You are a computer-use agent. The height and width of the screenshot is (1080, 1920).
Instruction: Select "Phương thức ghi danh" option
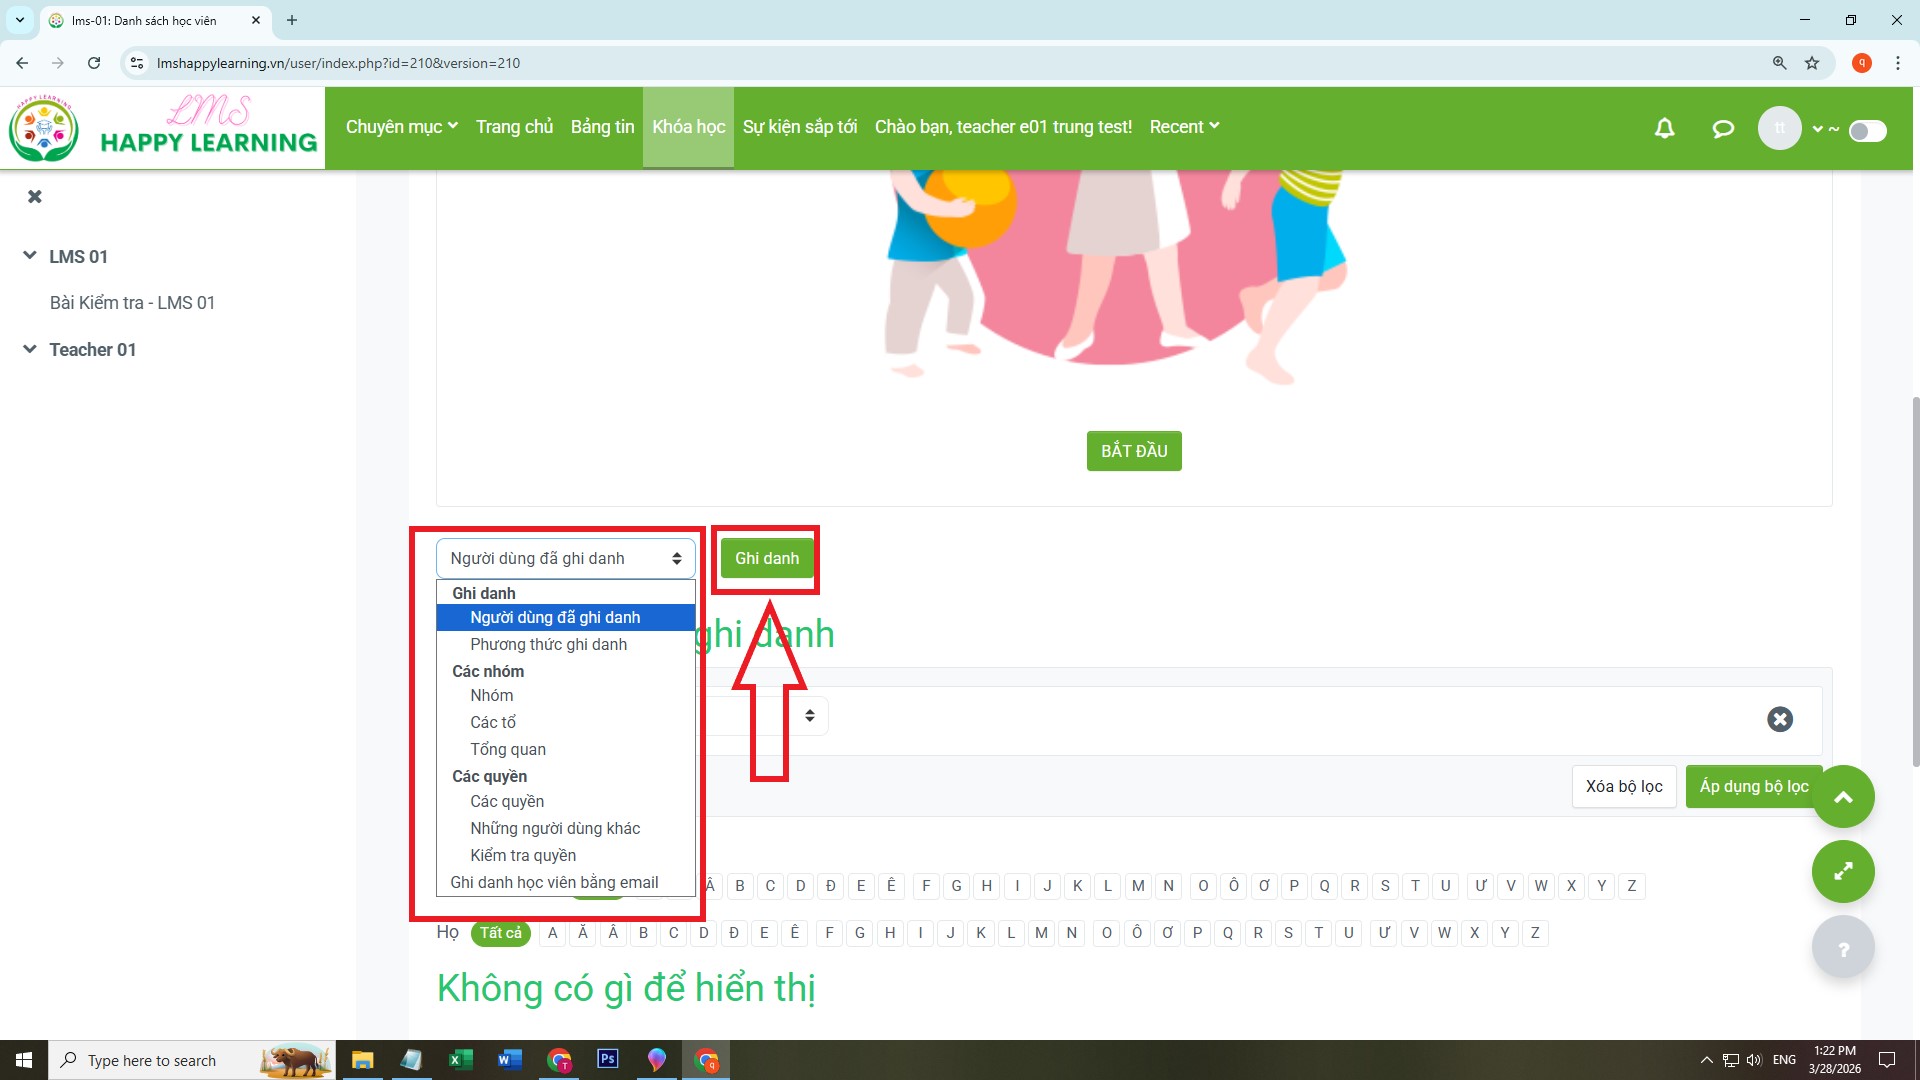click(x=548, y=644)
